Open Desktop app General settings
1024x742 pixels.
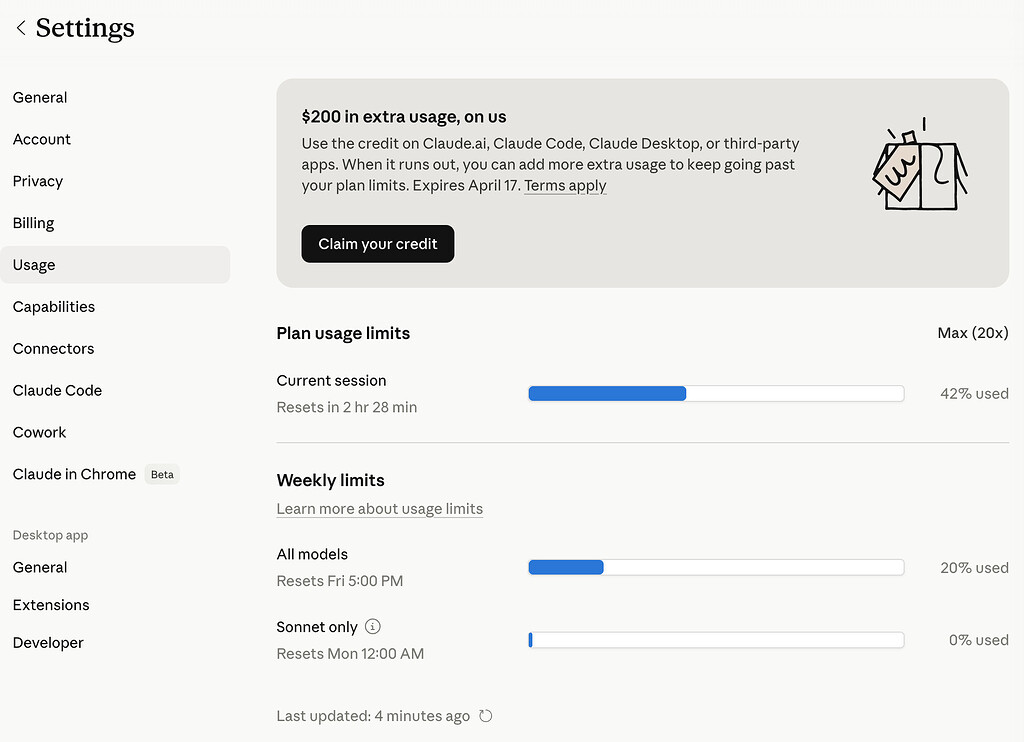[x=40, y=567]
